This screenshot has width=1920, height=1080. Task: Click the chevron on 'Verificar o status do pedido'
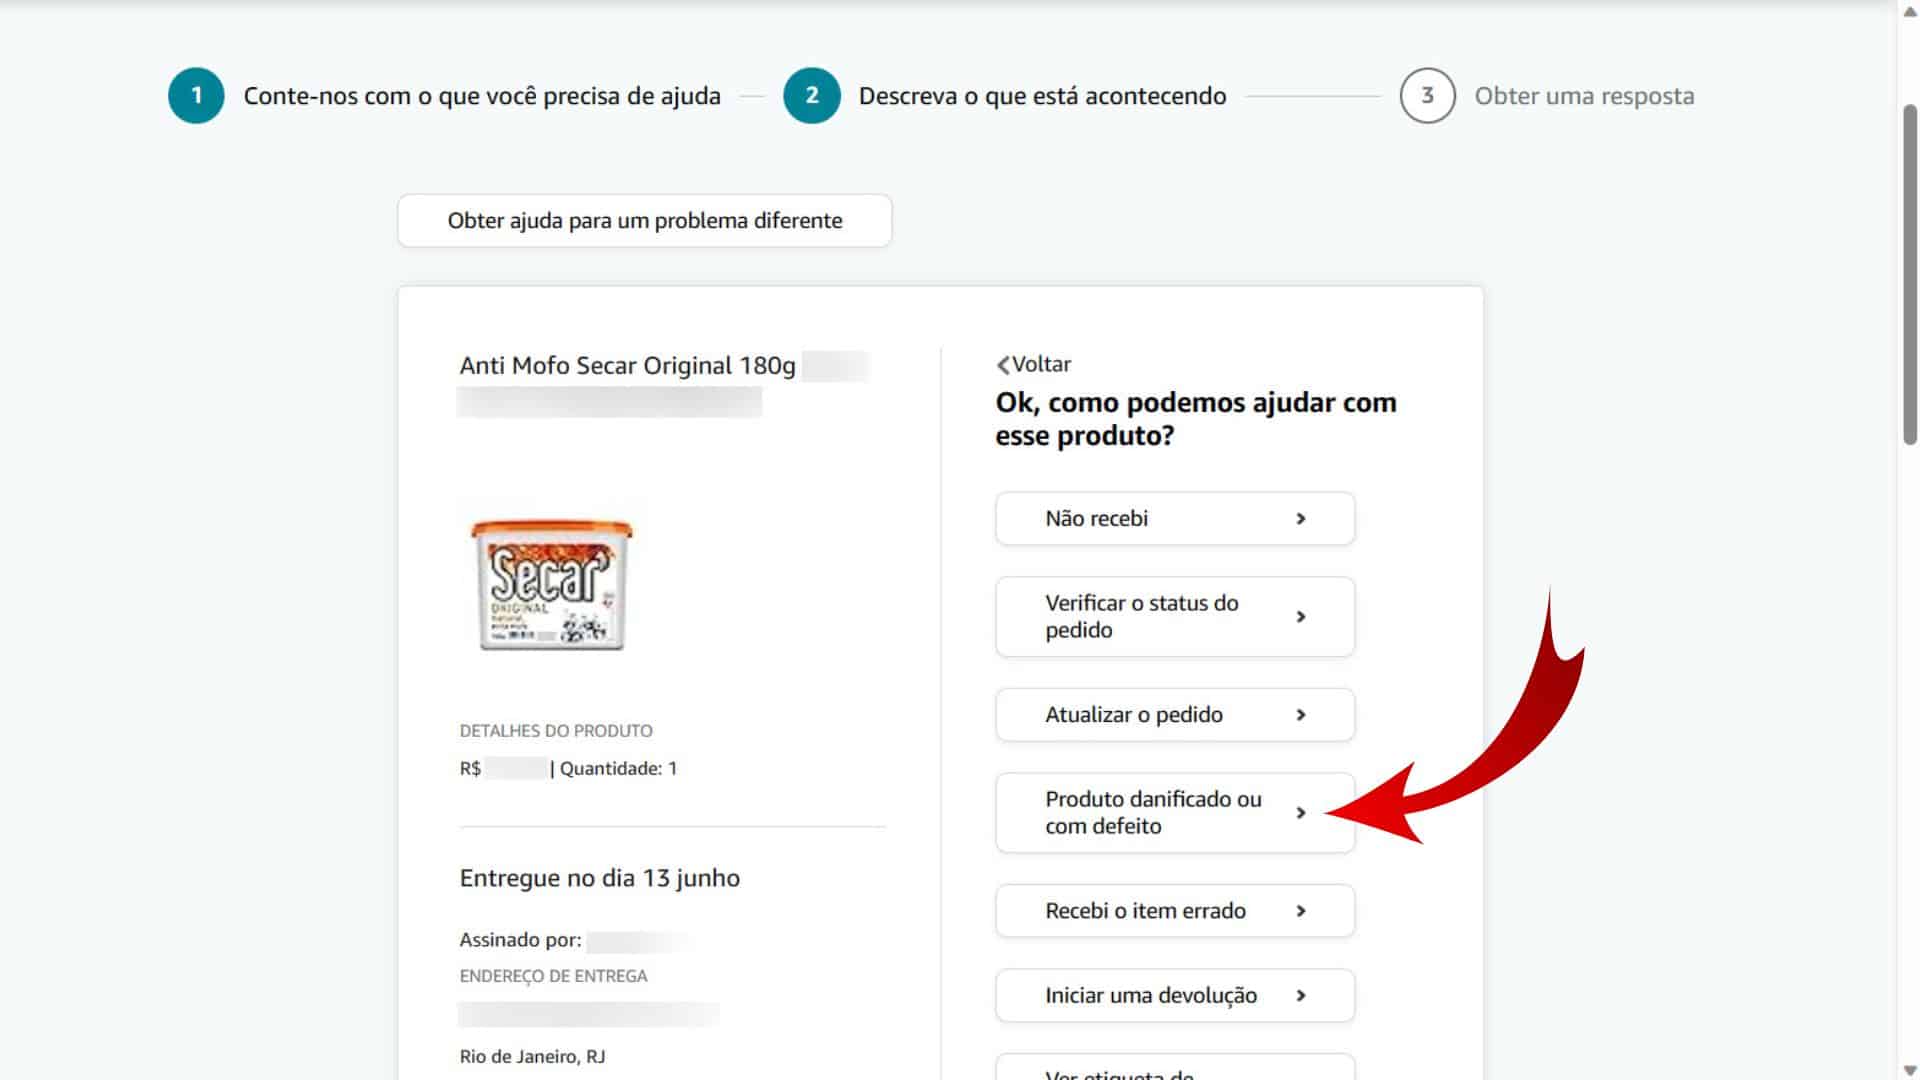pyautogui.click(x=1301, y=616)
